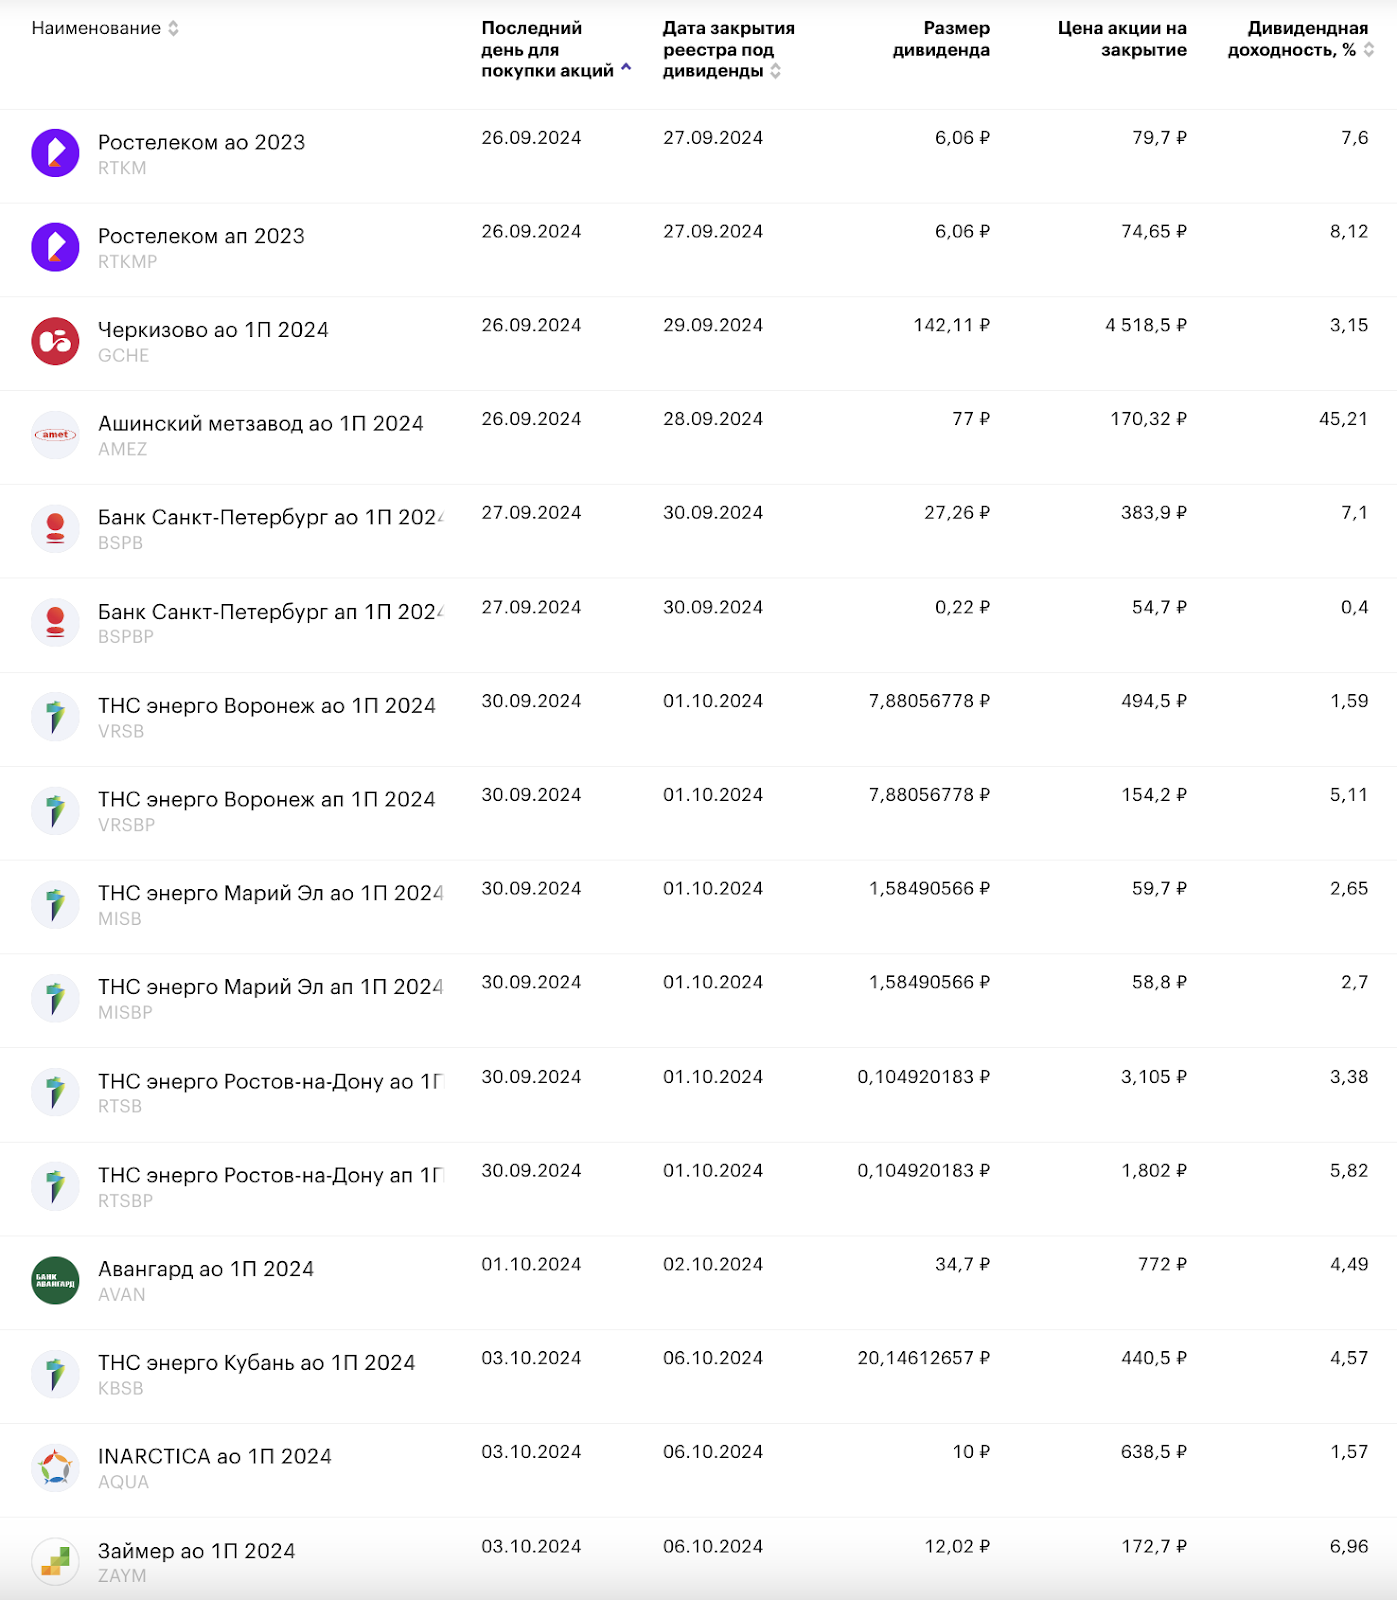Open ТНС энерго Воронеж ап 1П 2024
Screen dimensions: 1397x1600
point(267,800)
